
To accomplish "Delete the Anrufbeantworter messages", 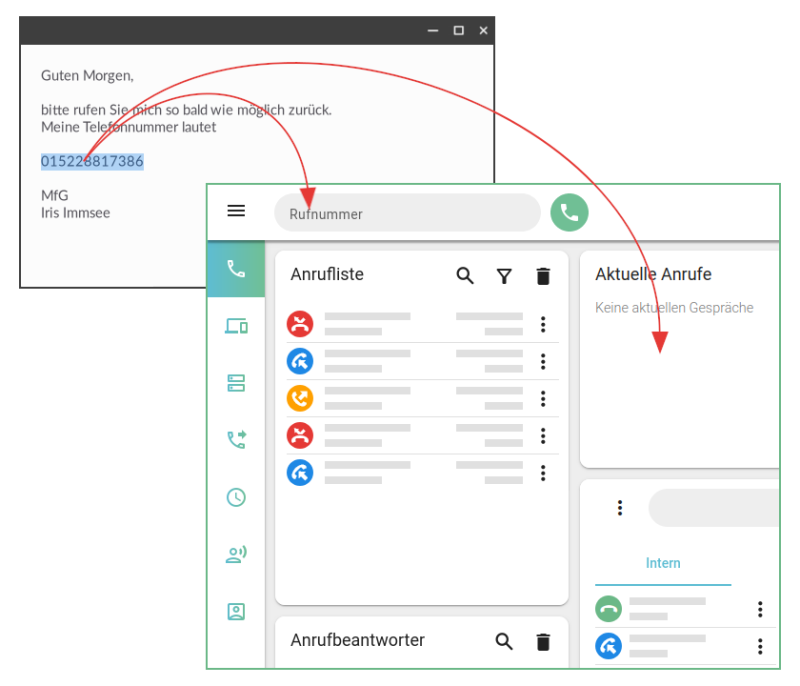I will click(543, 642).
